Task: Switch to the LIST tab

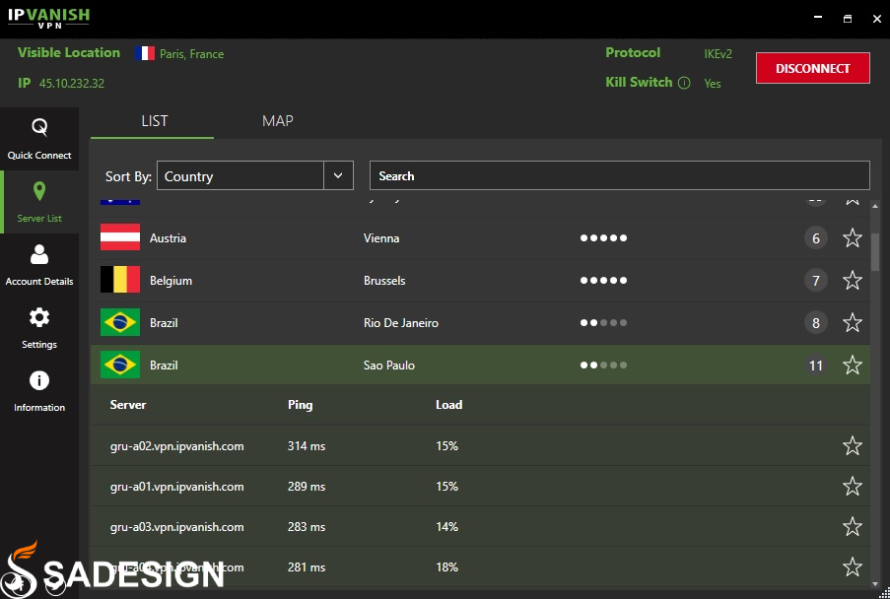Action: (154, 121)
